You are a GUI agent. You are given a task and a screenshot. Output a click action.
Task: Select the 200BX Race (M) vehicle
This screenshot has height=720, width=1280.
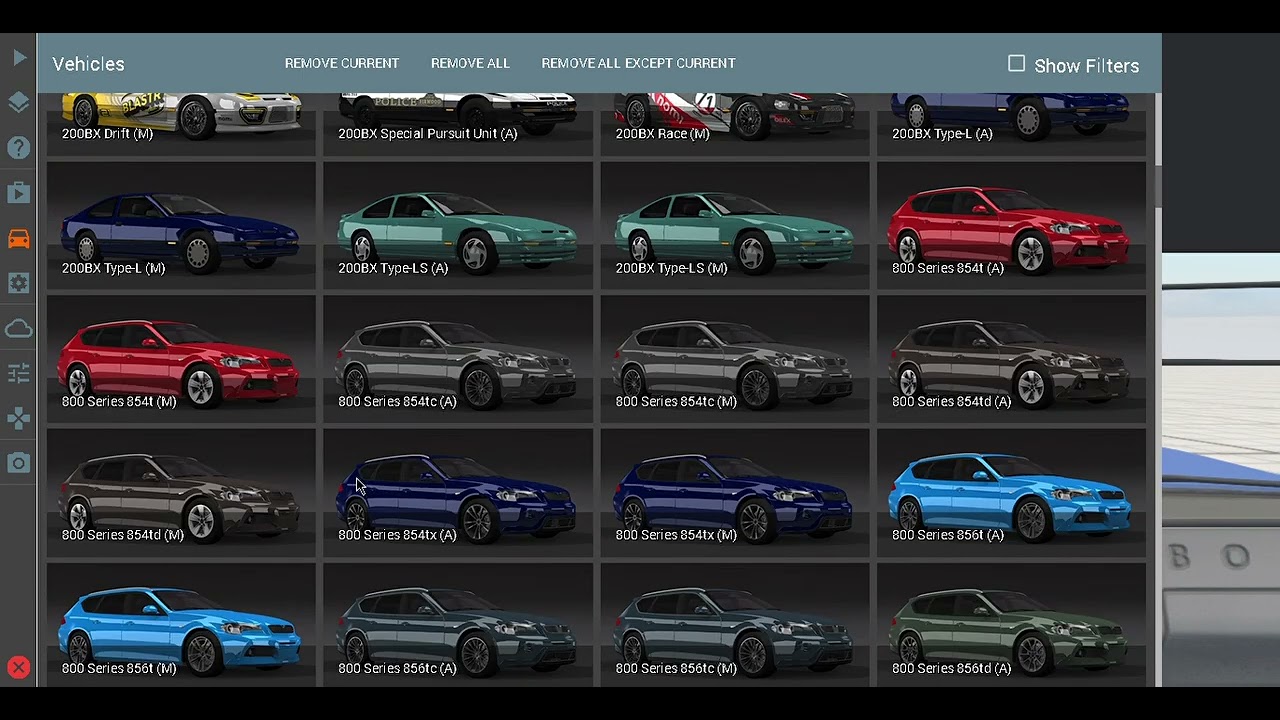tap(735, 124)
